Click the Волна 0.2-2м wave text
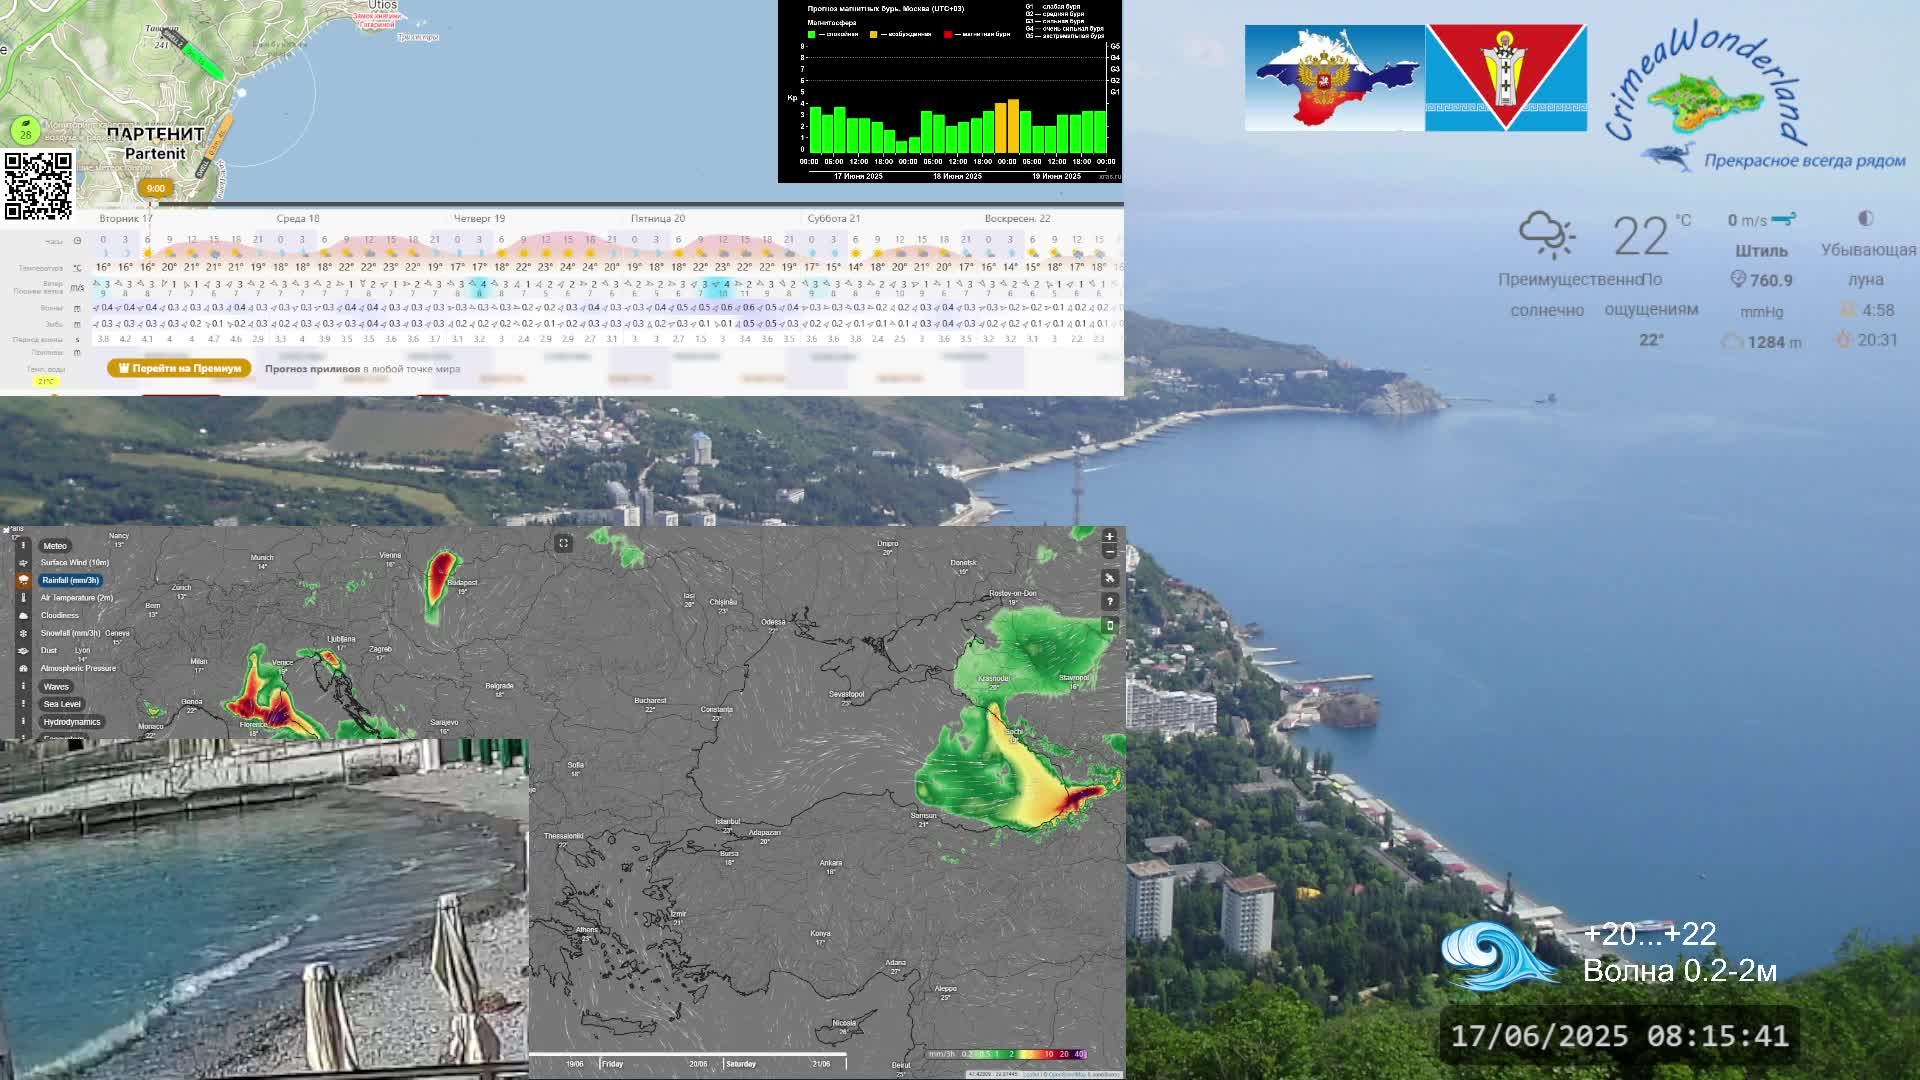Image resolution: width=1920 pixels, height=1080 pixels. [x=1680, y=971]
